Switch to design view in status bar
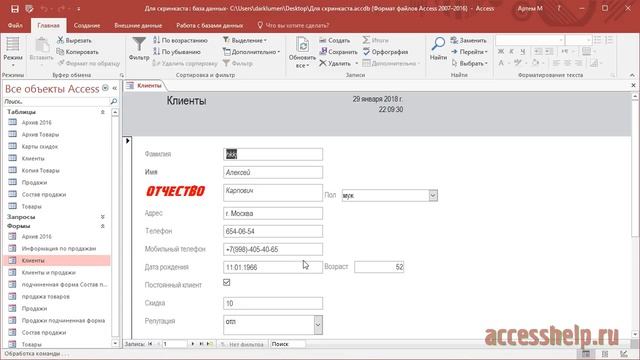The width and height of the screenshot is (640, 360). [x=624, y=354]
